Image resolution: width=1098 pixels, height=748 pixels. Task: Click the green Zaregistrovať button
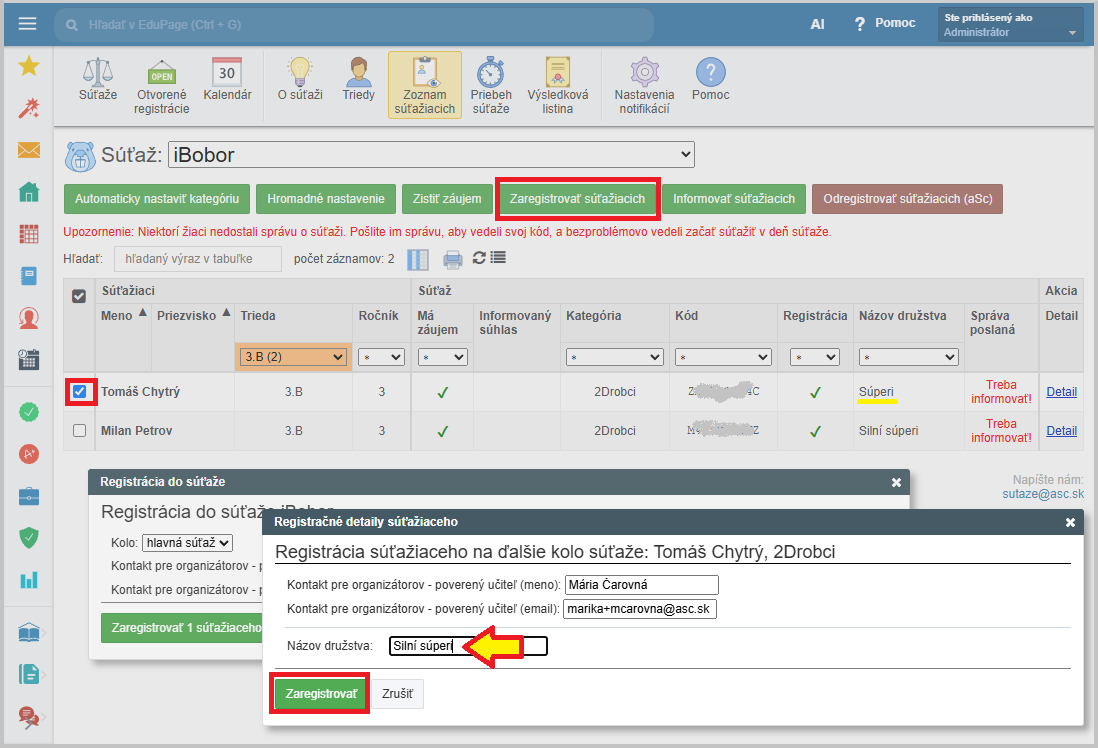pyautogui.click(x=321, y=693)
